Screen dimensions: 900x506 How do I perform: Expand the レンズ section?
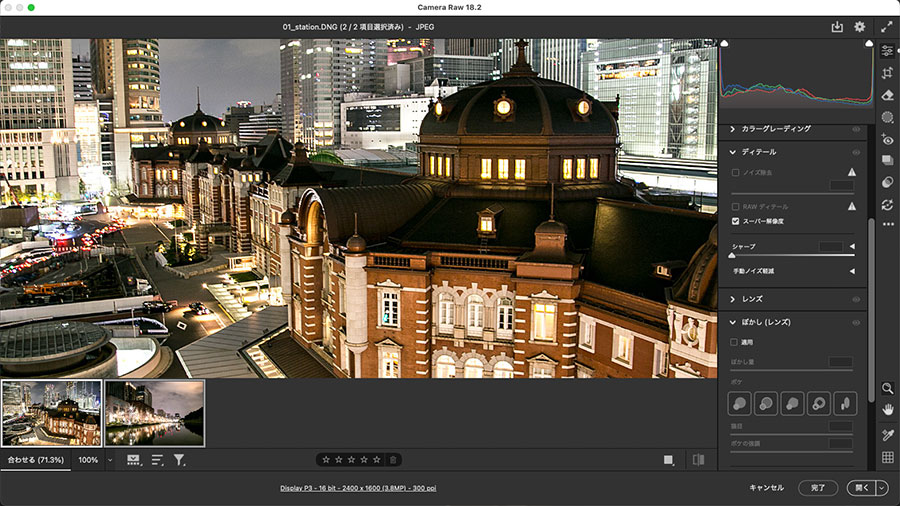732,299
